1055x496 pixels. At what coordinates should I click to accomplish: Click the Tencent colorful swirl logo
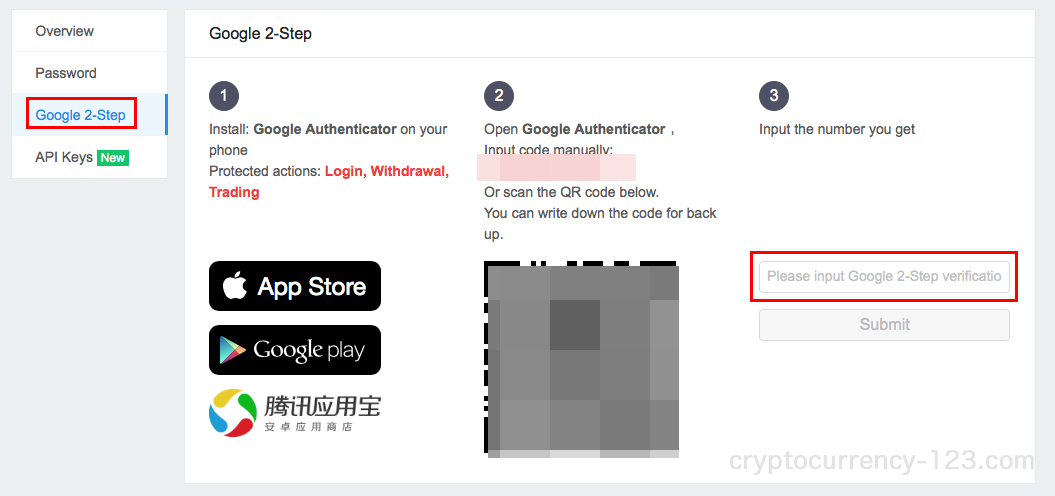[232, 413]
